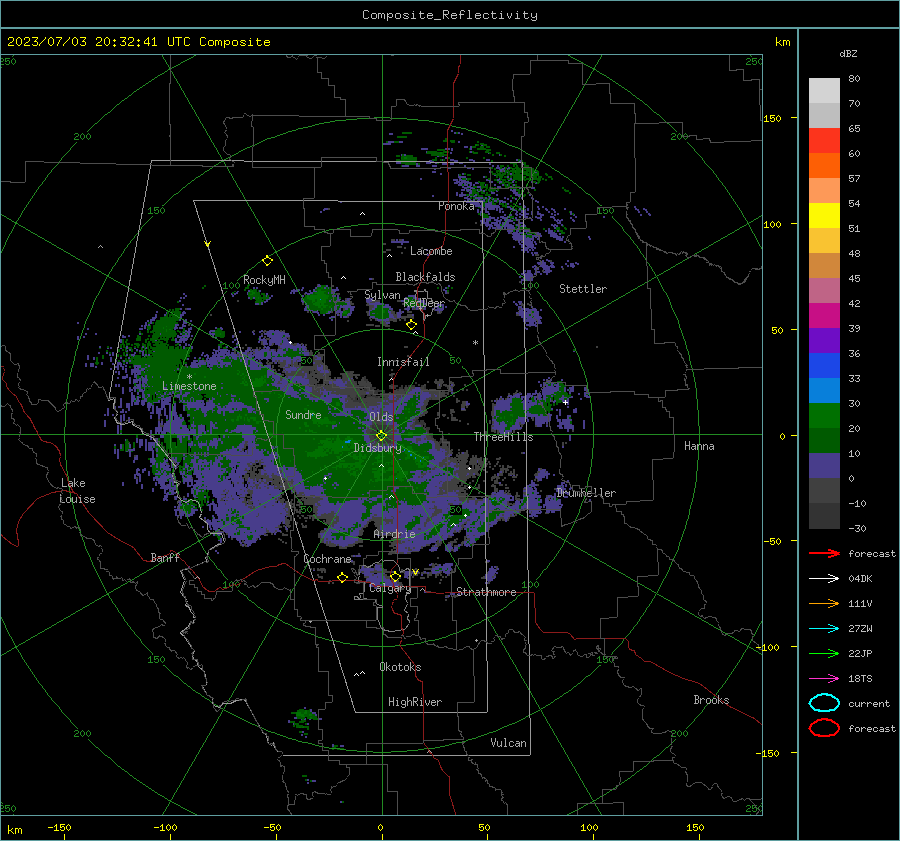Click the light gray 80 dBZ swatch
This screenshot has height=841, width=900.
point(824,91)
